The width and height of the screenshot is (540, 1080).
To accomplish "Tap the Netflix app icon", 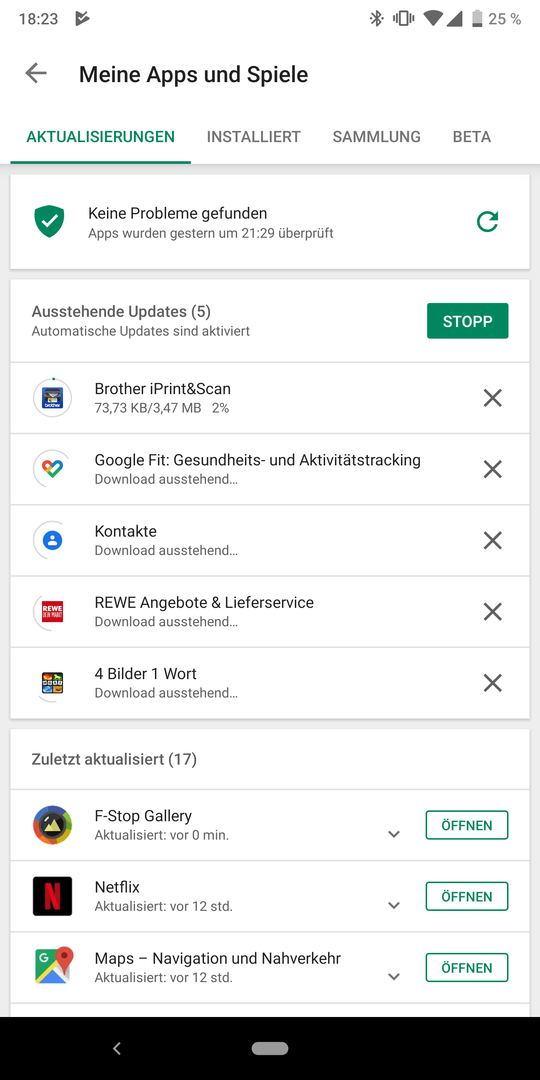I will [52, 896].
